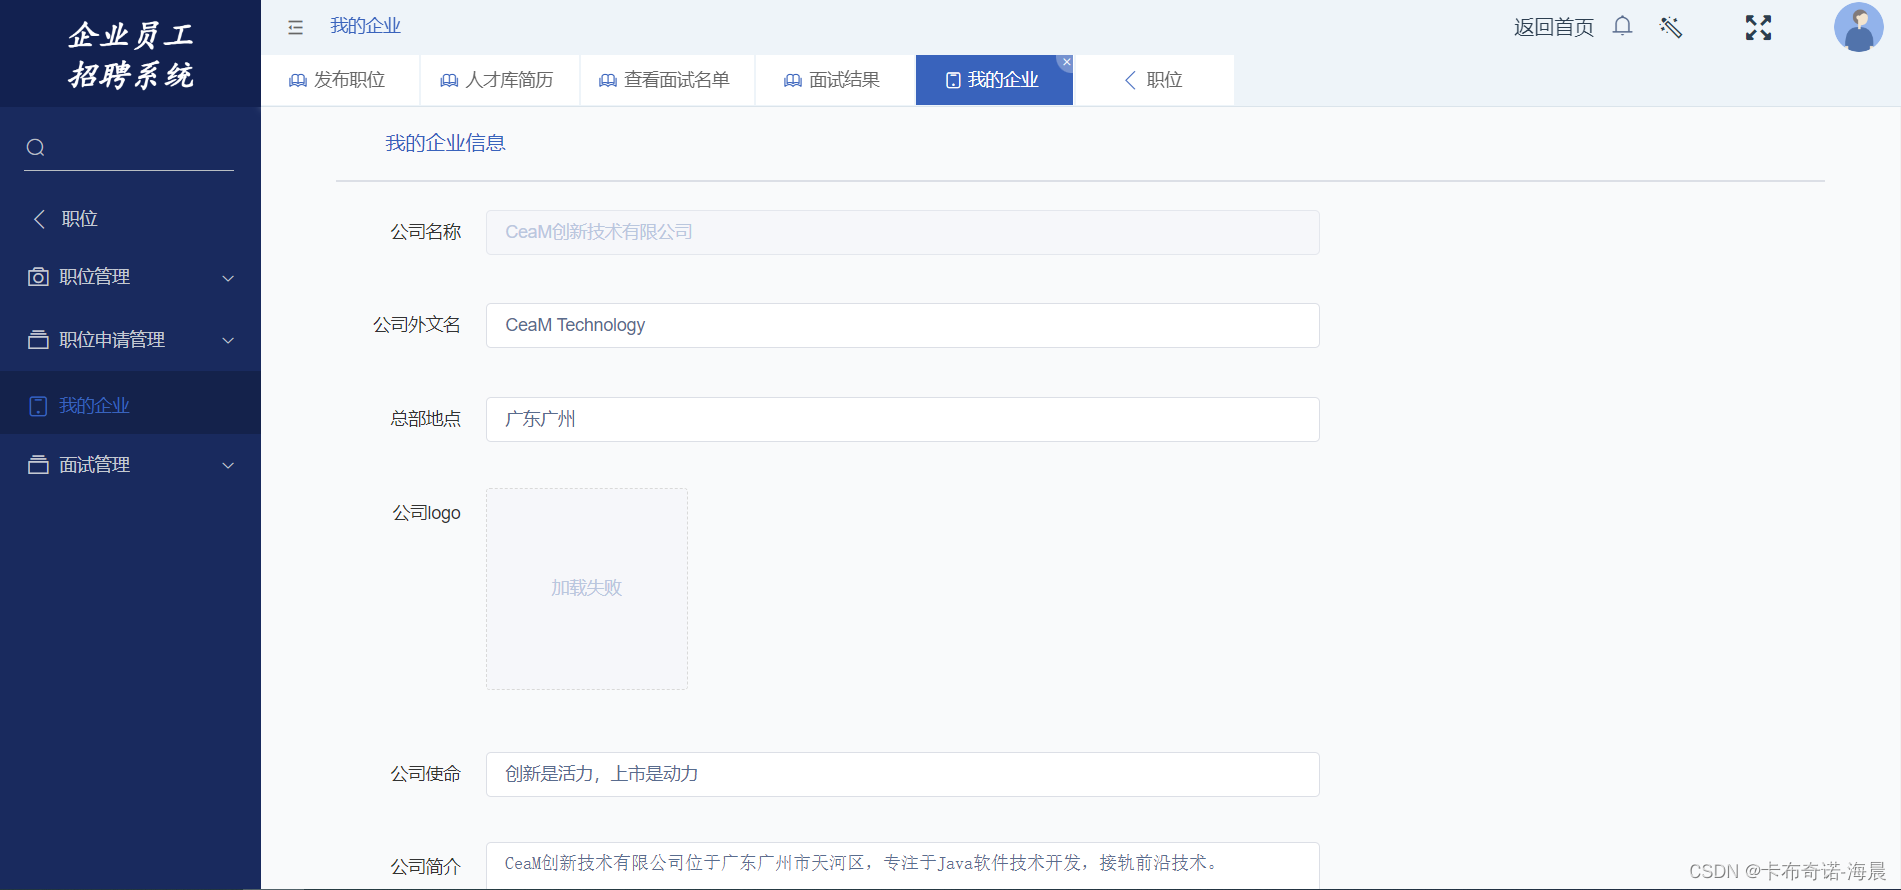The height and width of the screenshot is (890, 1901).
Task: Open the user avatar menu
Action: (x=1857, y=27)
